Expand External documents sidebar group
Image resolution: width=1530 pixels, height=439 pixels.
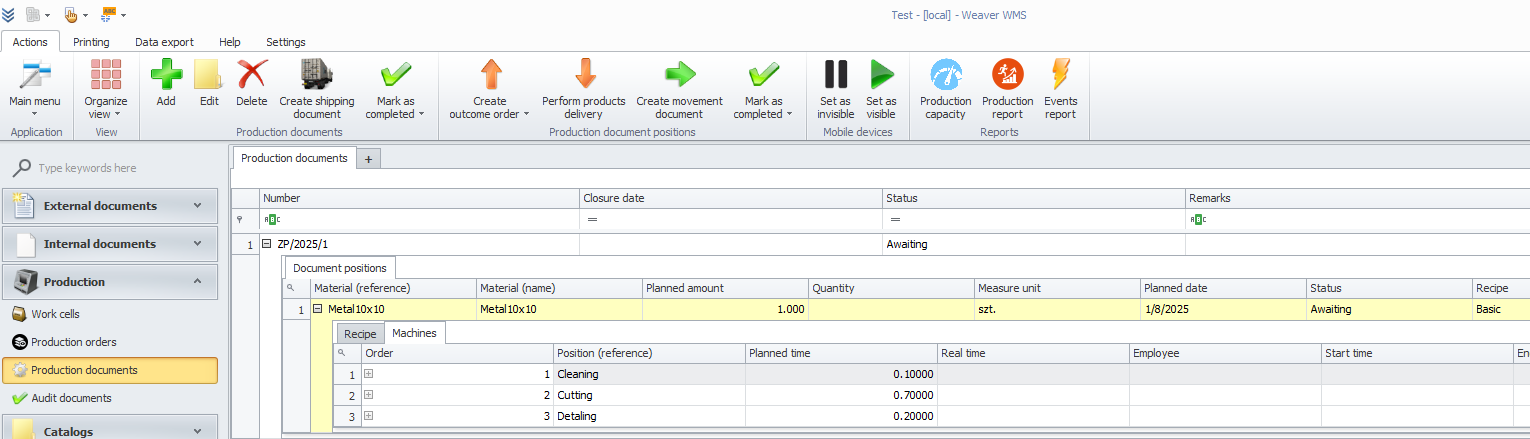[110, 206]
